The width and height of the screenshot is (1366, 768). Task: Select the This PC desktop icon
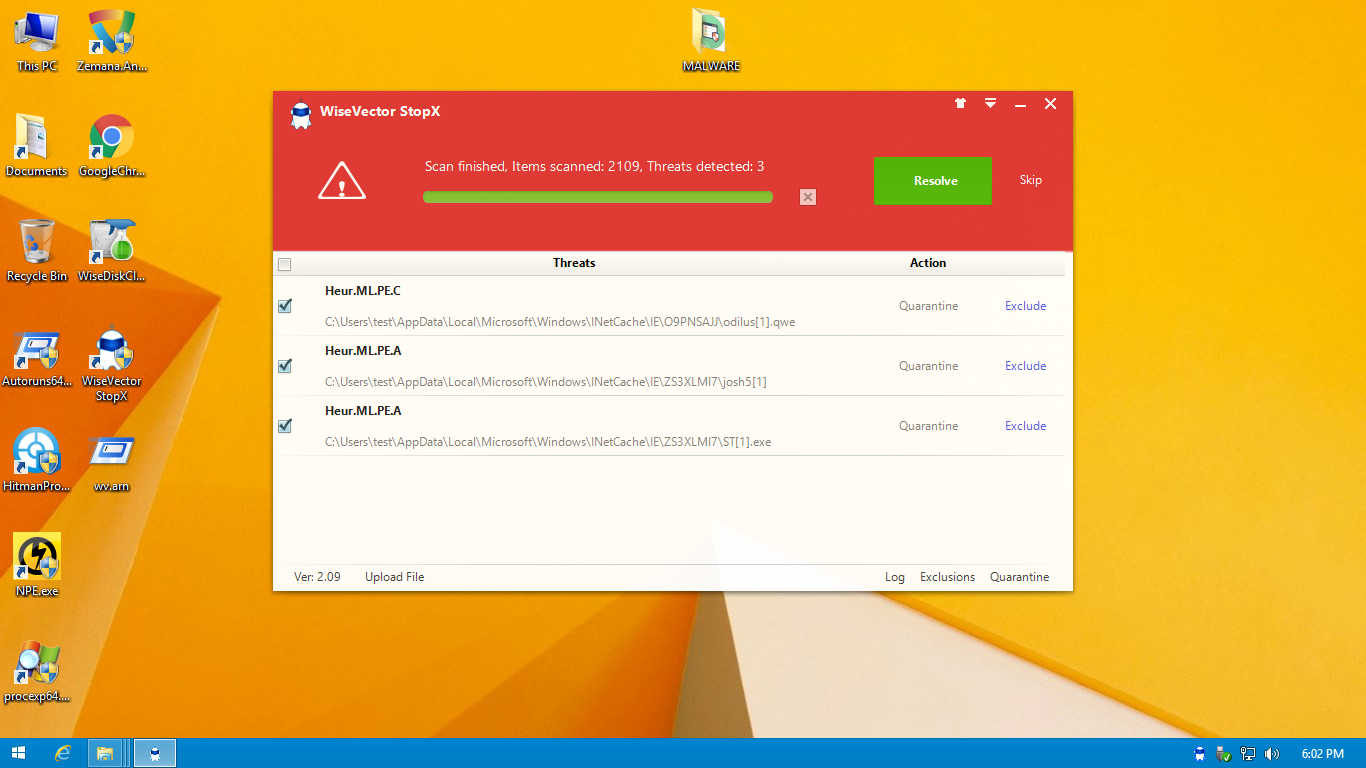37,42
